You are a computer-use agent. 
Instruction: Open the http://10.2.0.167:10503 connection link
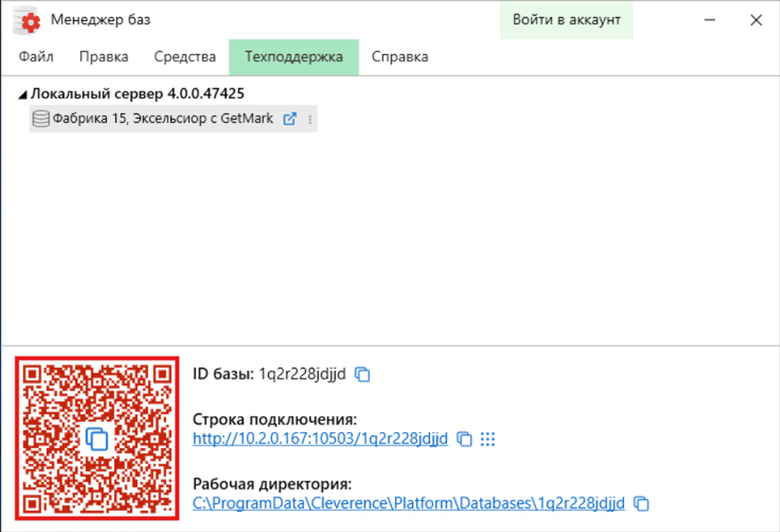pos(320,438)
